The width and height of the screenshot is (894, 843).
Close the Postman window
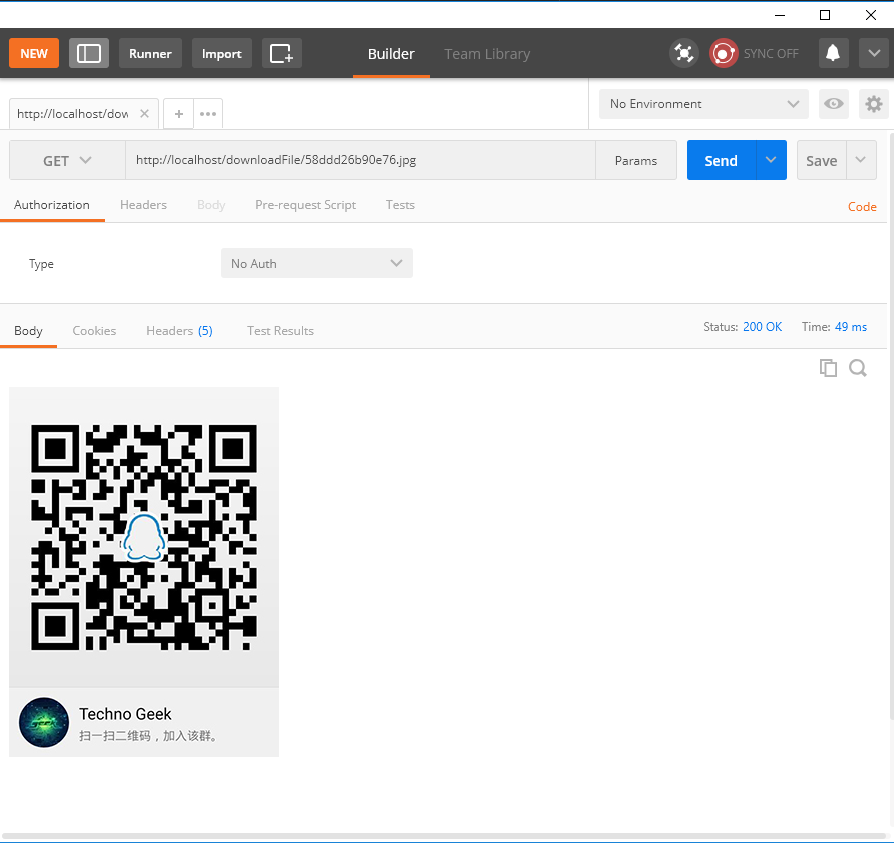871,15
